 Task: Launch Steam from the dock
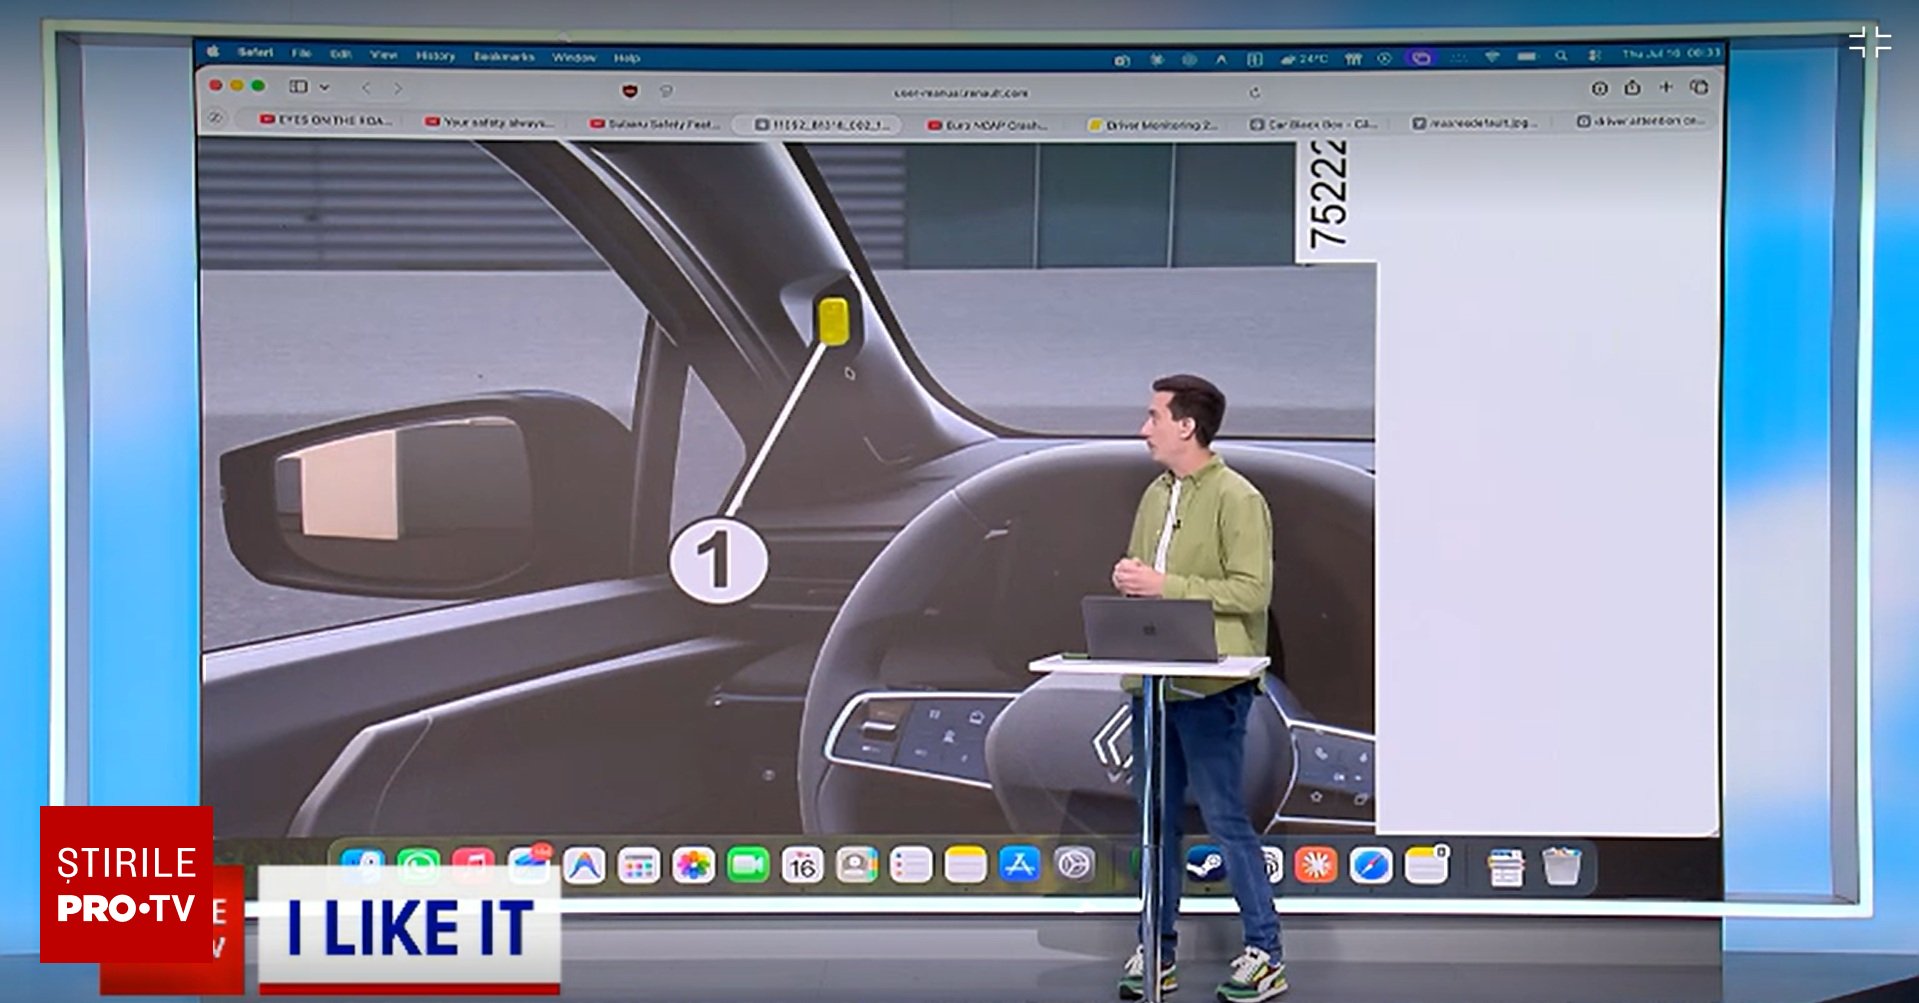tap(1206, 865)
